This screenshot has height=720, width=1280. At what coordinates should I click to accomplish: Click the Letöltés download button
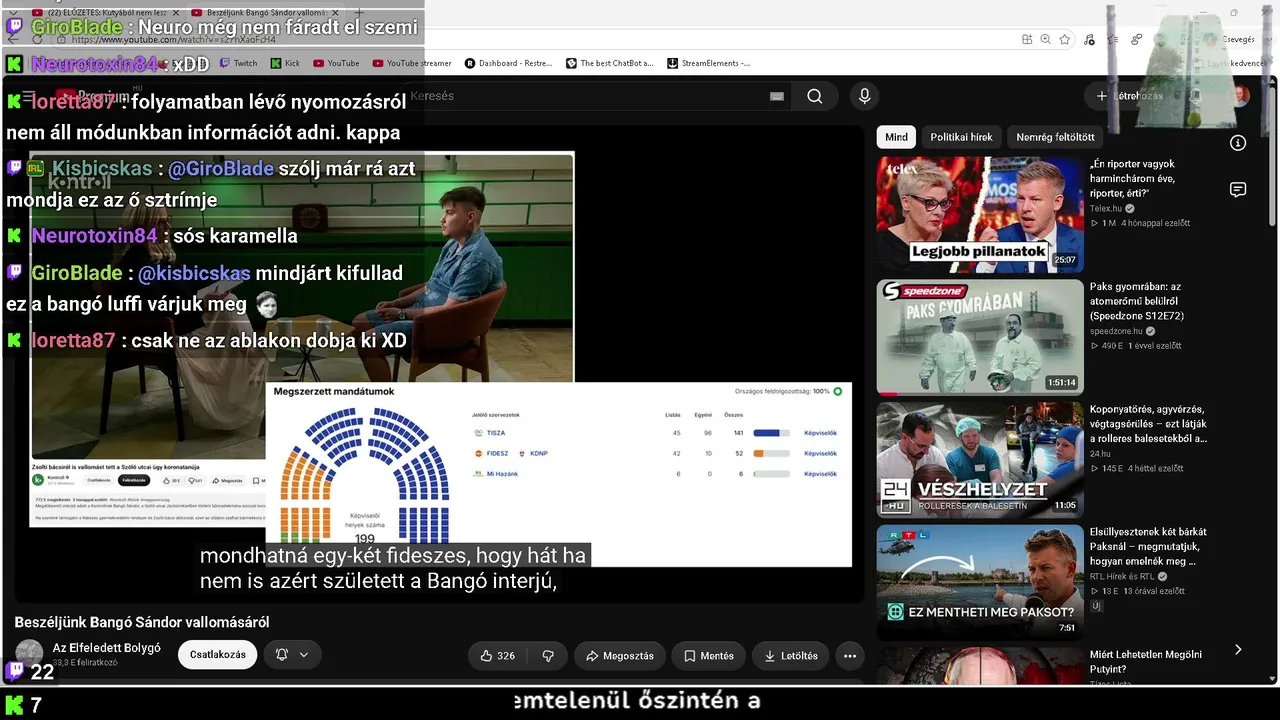[x=791, y=656]
